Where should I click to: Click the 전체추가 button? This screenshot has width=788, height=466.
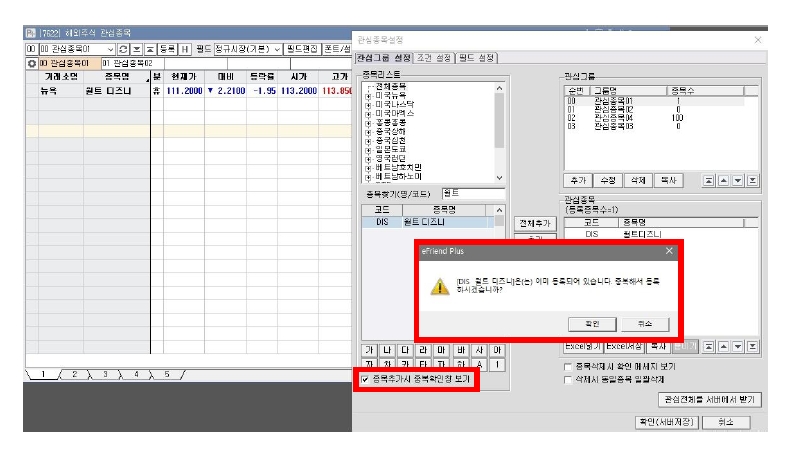click(535, 223)
